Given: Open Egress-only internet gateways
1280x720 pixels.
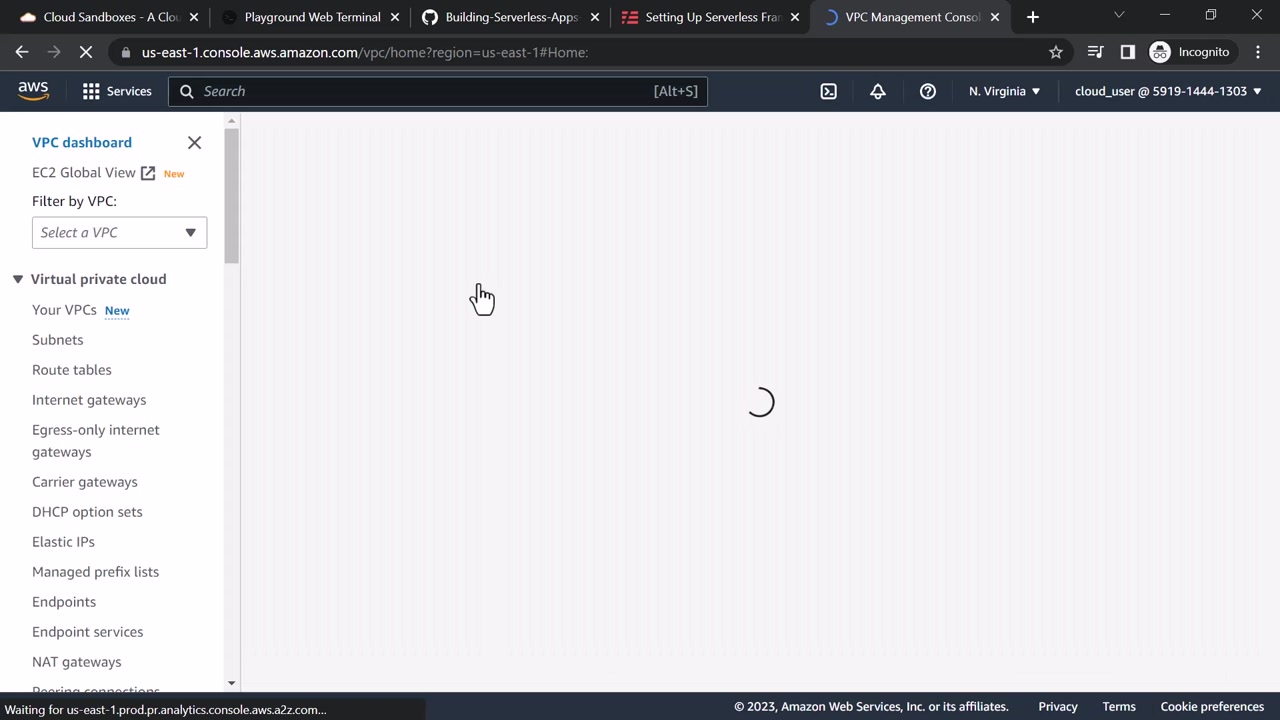Looking at the screenshot, I should [96, 441].
